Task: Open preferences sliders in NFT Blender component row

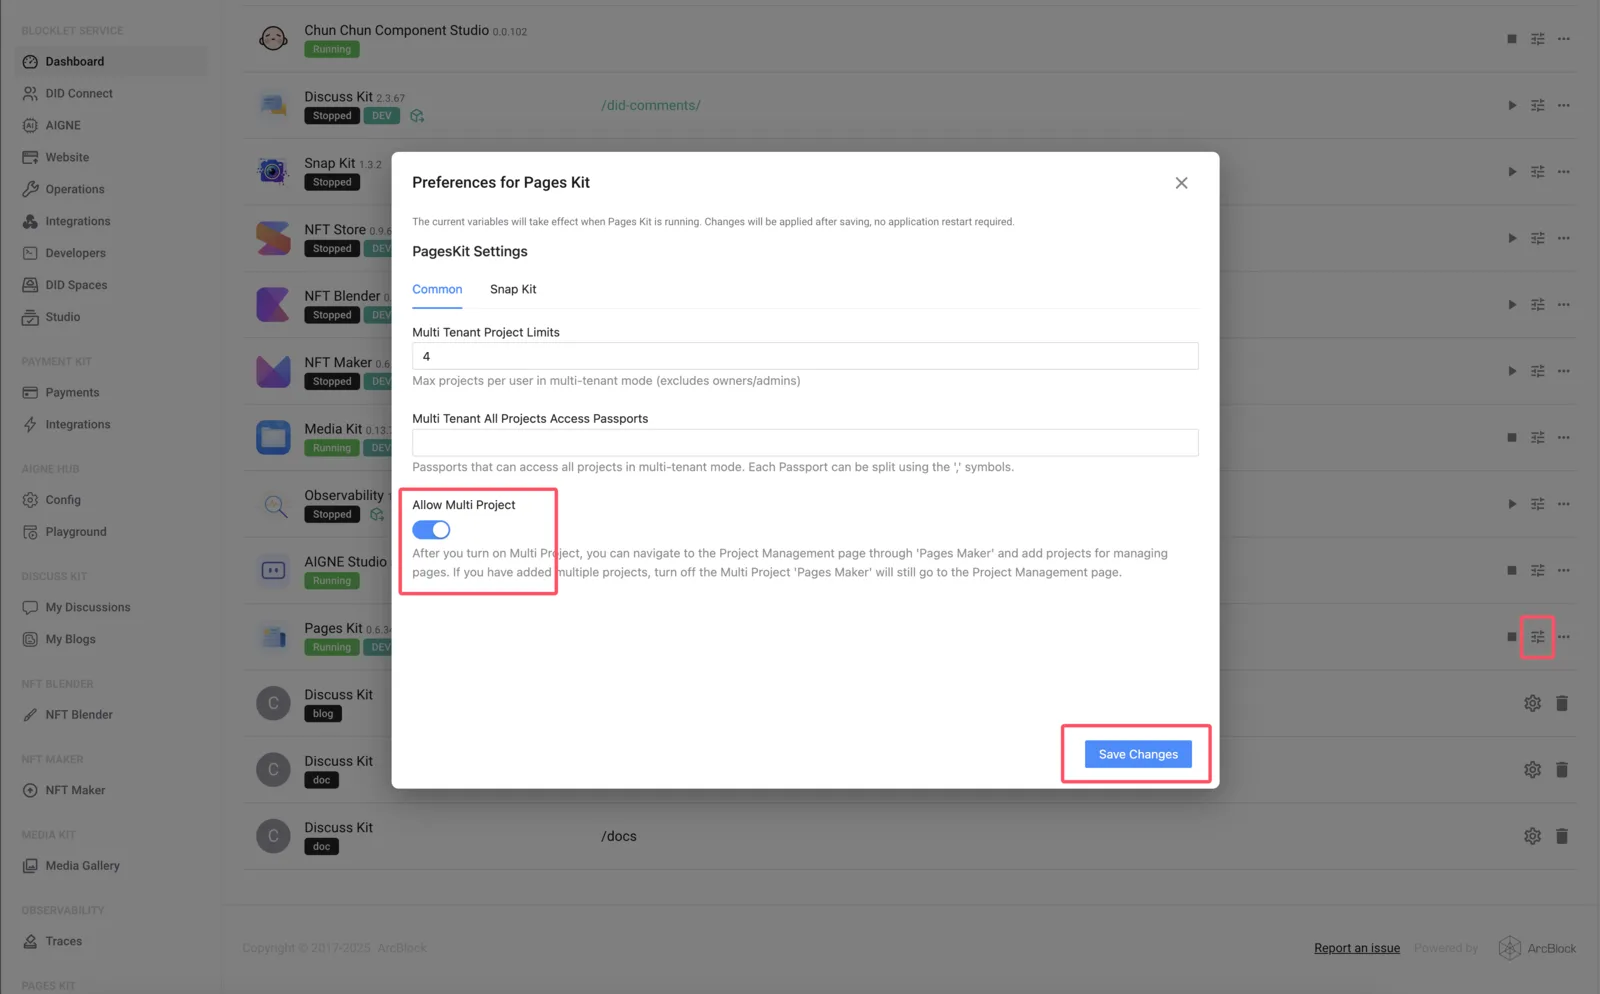Action: tap(1538, 305)
